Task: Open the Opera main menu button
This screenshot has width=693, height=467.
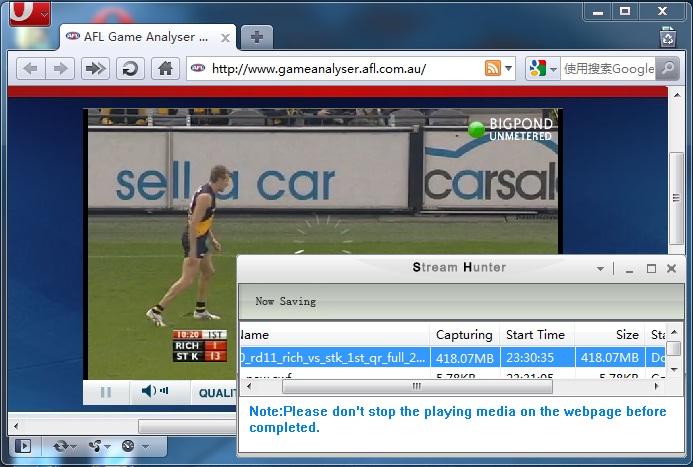Action: [30, 13]
